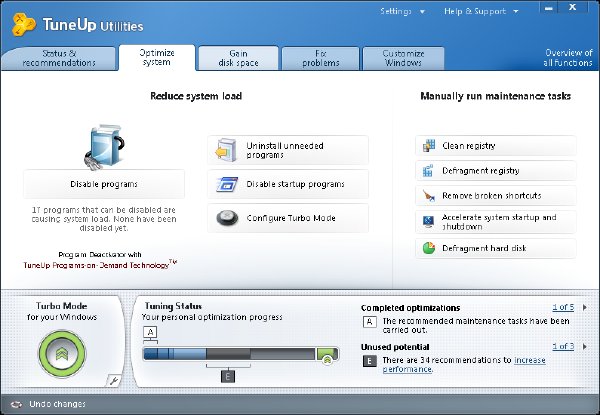Go to next completed optimization arrow
The image size is (600, 415).
click(585, 307)
